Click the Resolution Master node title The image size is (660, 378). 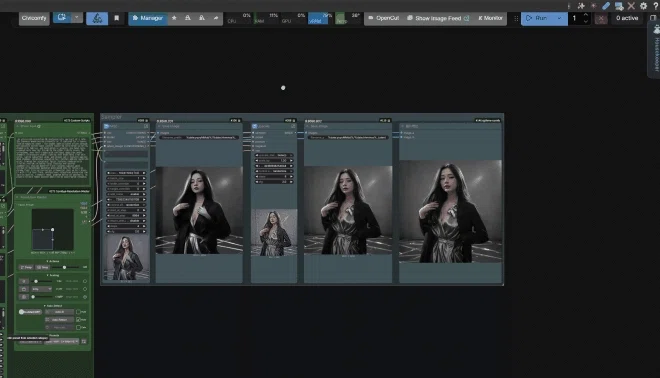(x=34, y=197)
